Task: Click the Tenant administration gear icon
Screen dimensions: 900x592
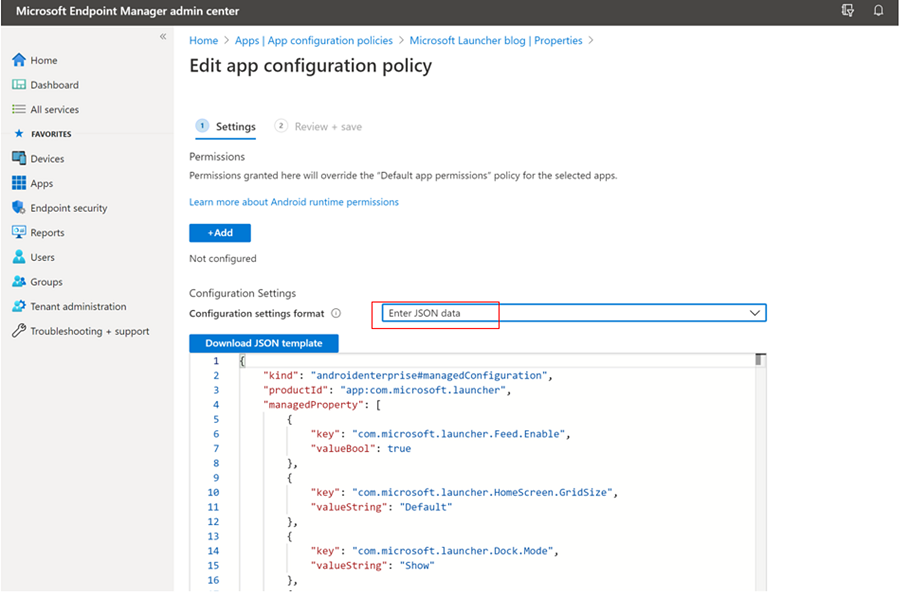Action: click(x=19, y=306)
